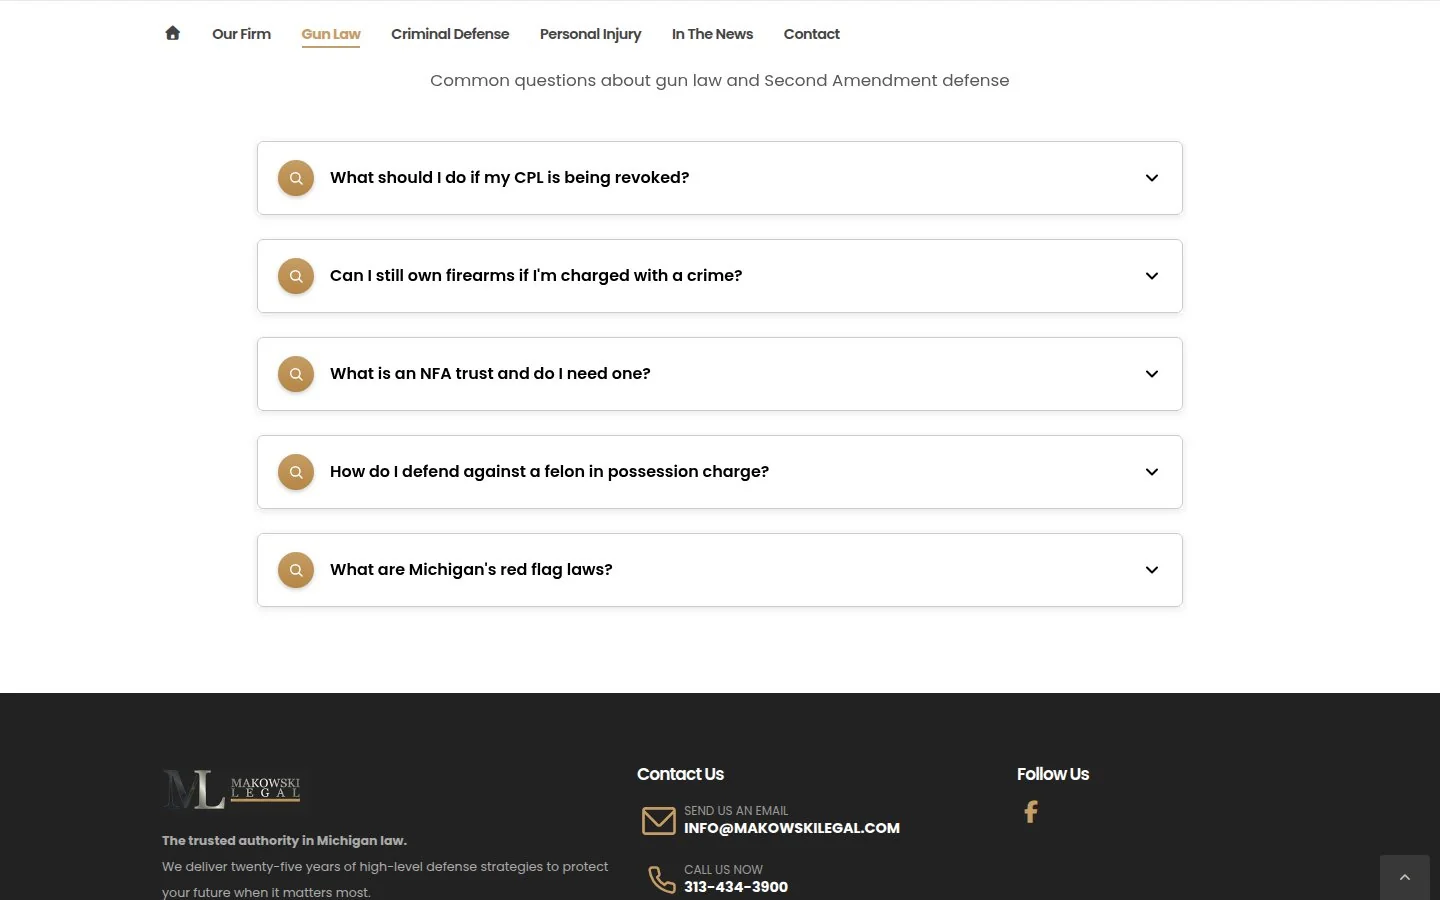Image resolution: width=1440 pixels, height=900 pixels.
Task: Expand chevron for CPL being revoked question
Action: point(1152,178)
